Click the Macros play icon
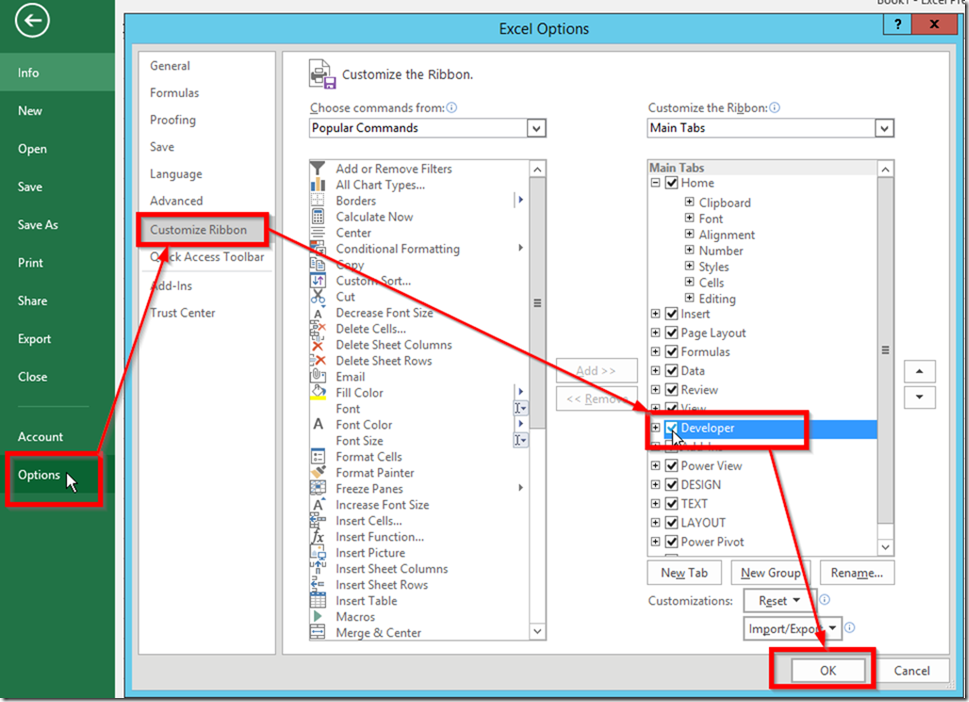Image resolution: width=969 pixels, height=702 pixels. pyautogui.click(x=318, y=616)
